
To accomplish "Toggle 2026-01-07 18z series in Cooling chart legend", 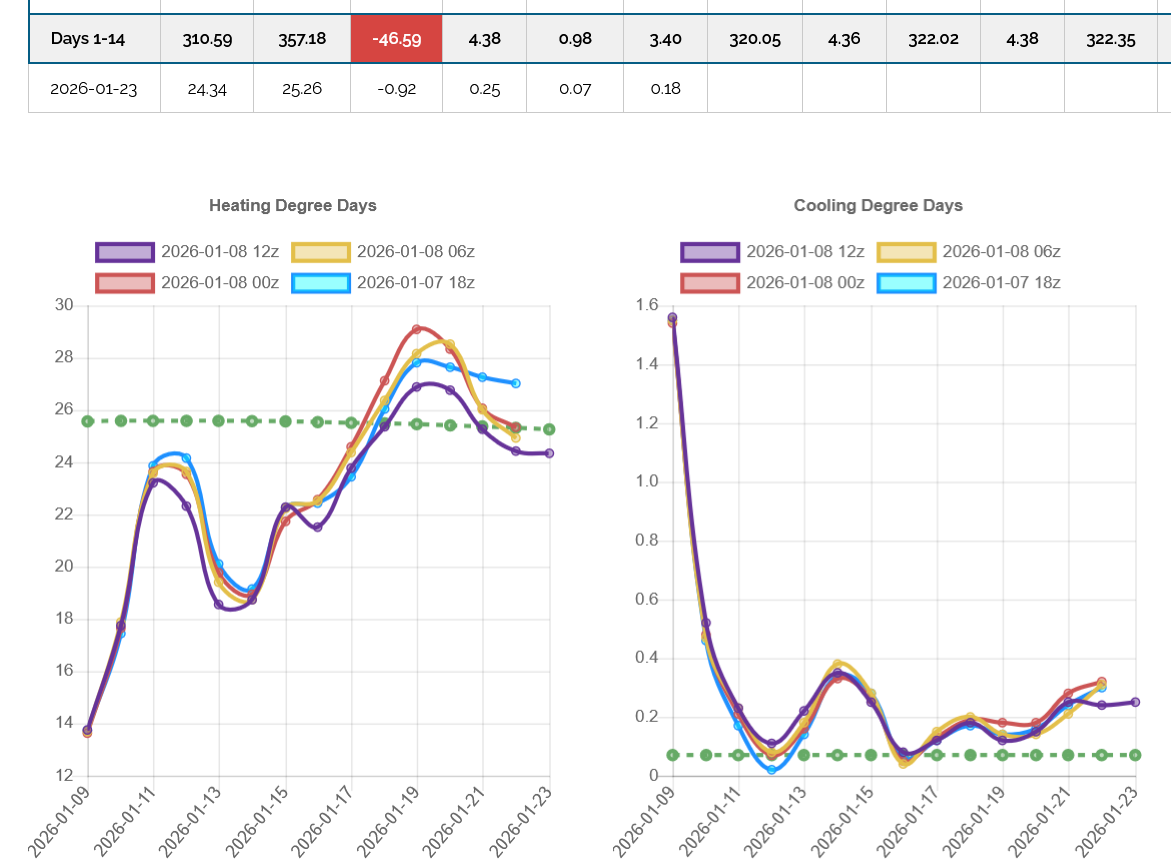I will pyautogui.click(x=906, y=282).
